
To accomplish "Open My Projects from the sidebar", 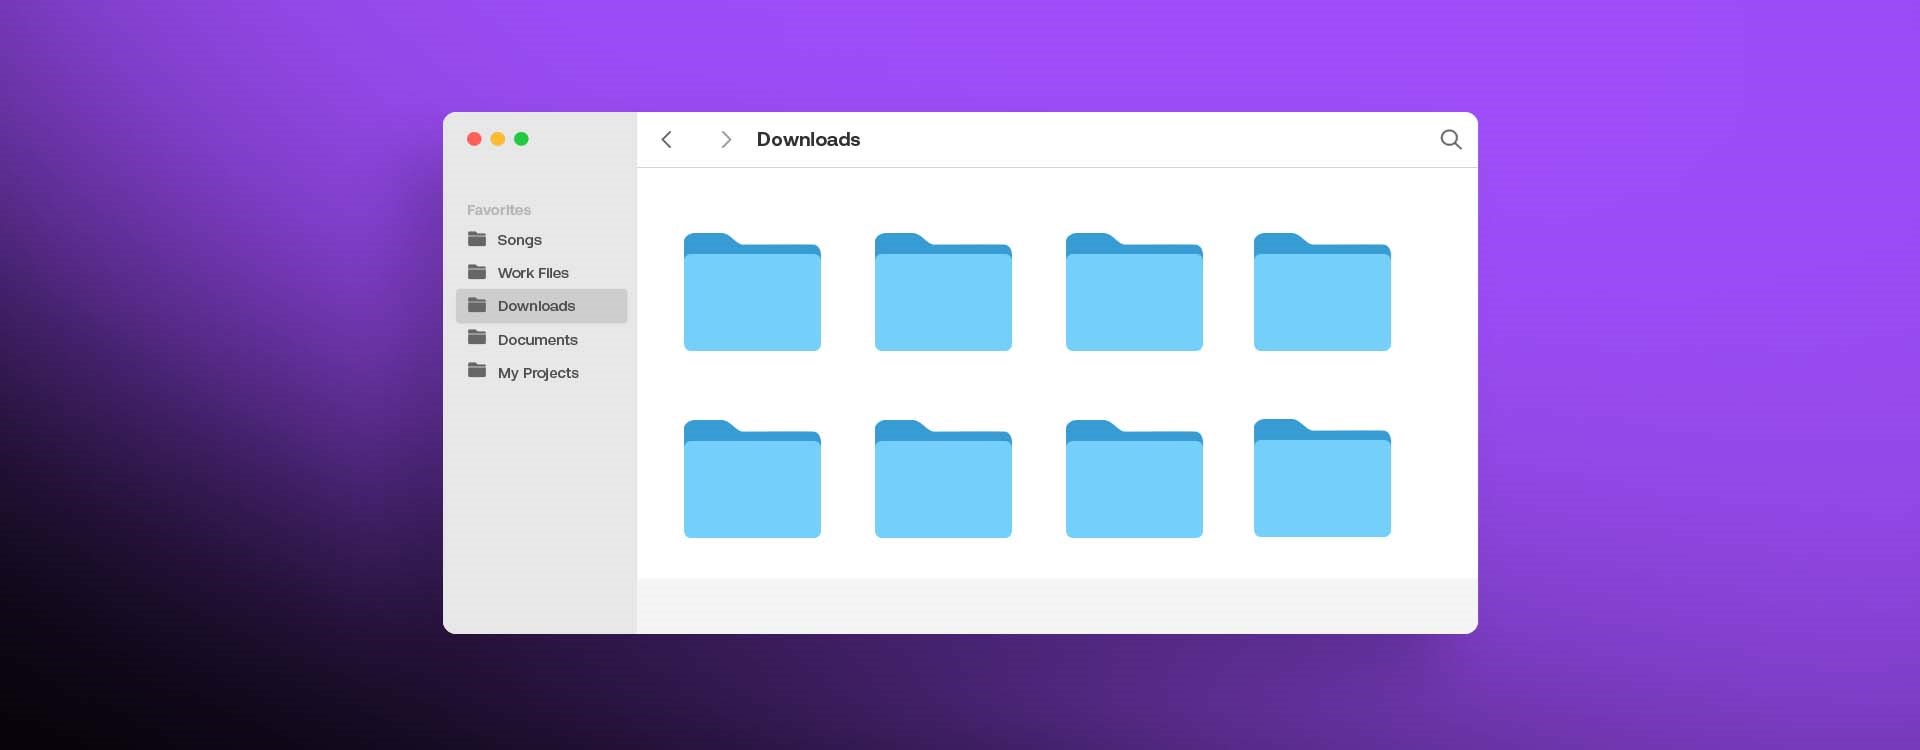I will click(538, 373).
